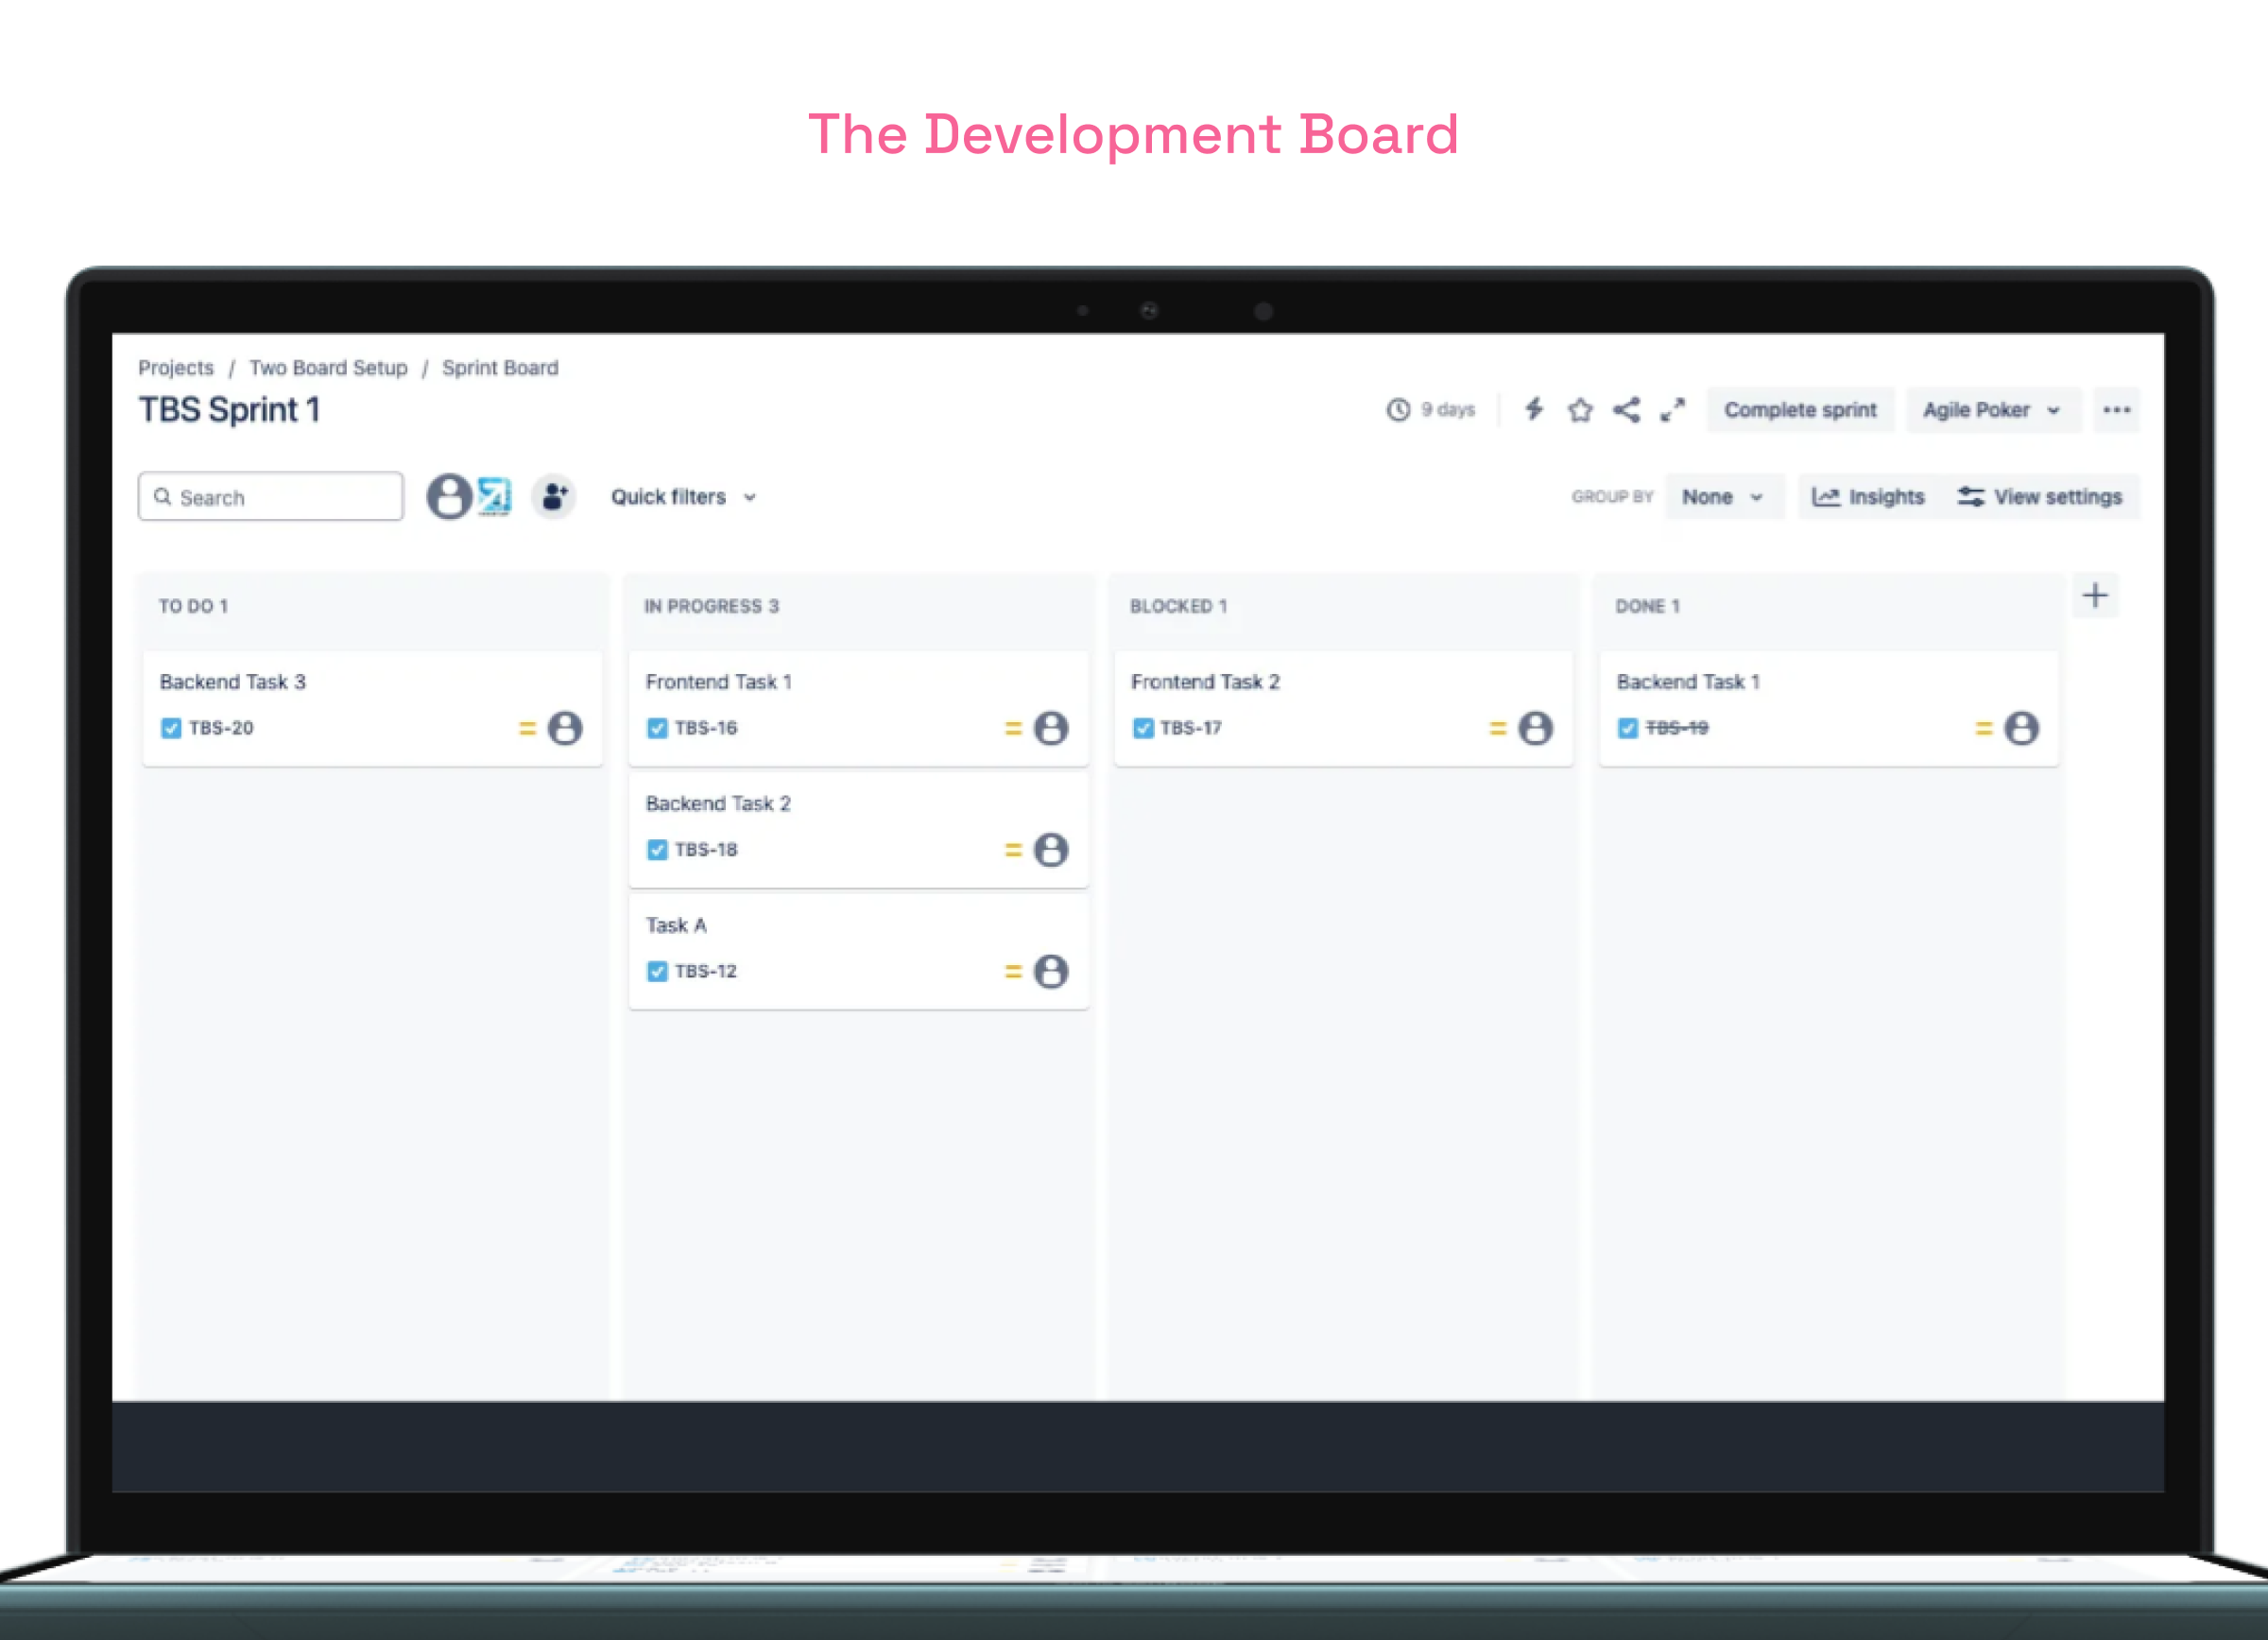Click the TBS-20 task type checkbox icon
2268x1640 pixels.
point(171,728)
